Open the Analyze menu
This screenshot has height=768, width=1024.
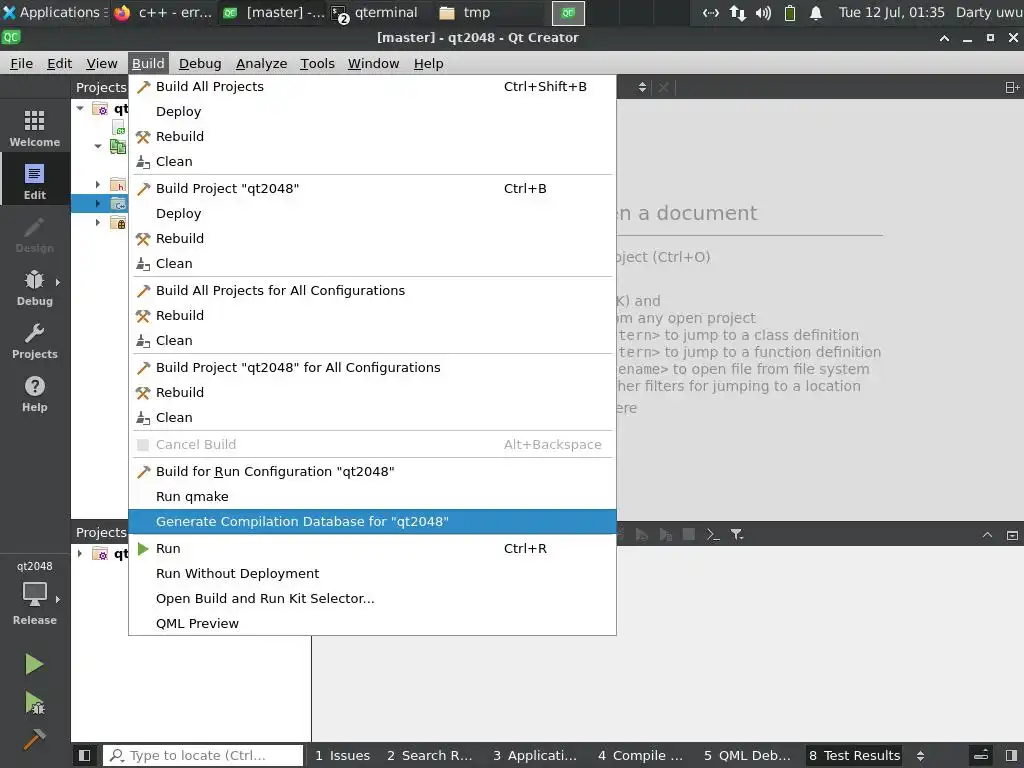pyautogui.click(x=261, y=63)
